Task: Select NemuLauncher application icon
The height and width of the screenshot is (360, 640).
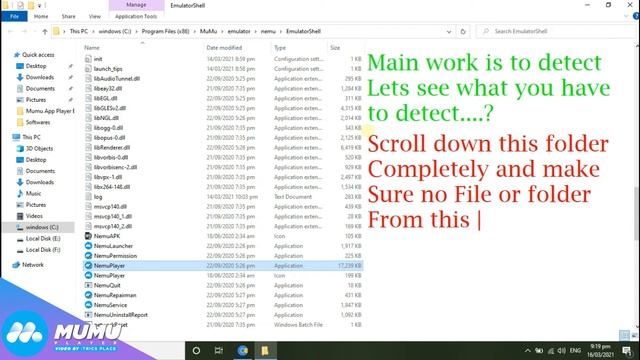Action: coord(88,246)
